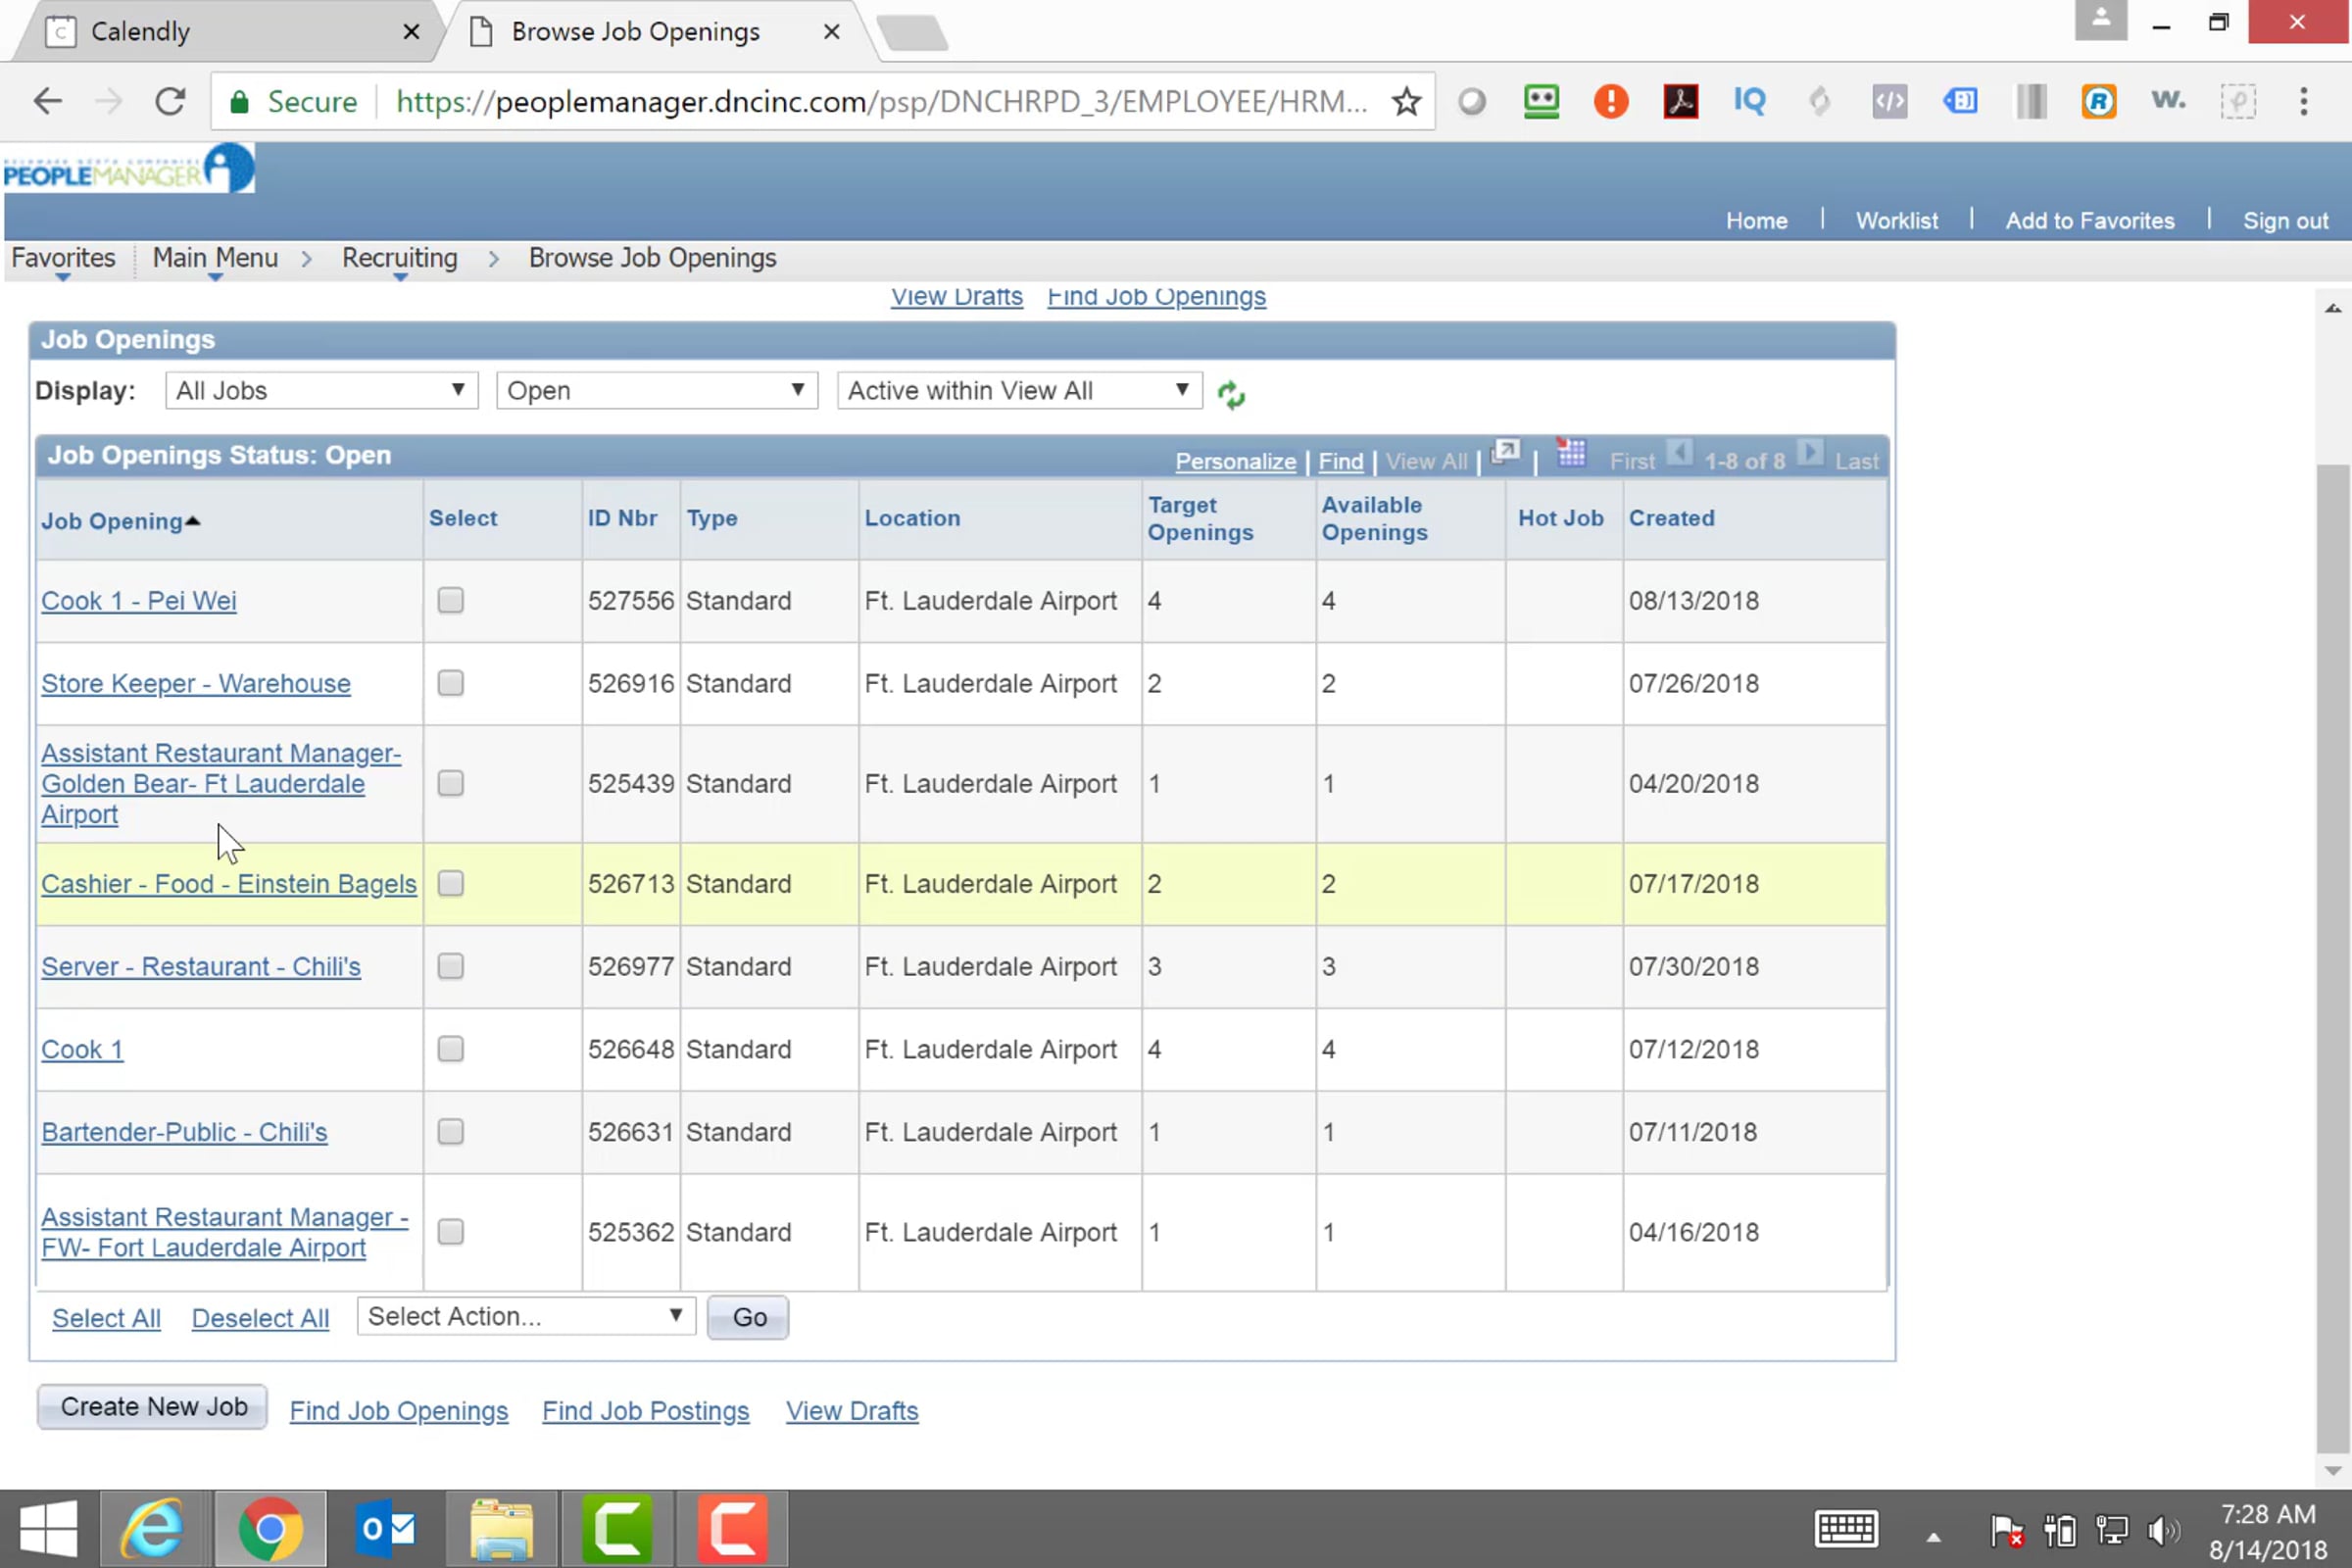The width and height of the screenshot is (2352, 1568).
Task: Select checkbox for Cashier - Food - Einstein Bagels
Action: [x=451, y=883]
